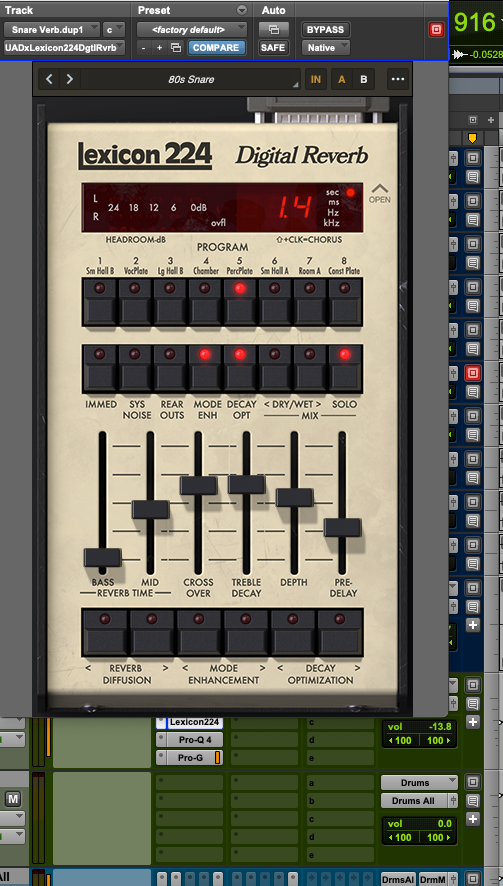Click the reverb time display reading 1.4
Viewport: 503px width, 886px height.
coord(294,208)
